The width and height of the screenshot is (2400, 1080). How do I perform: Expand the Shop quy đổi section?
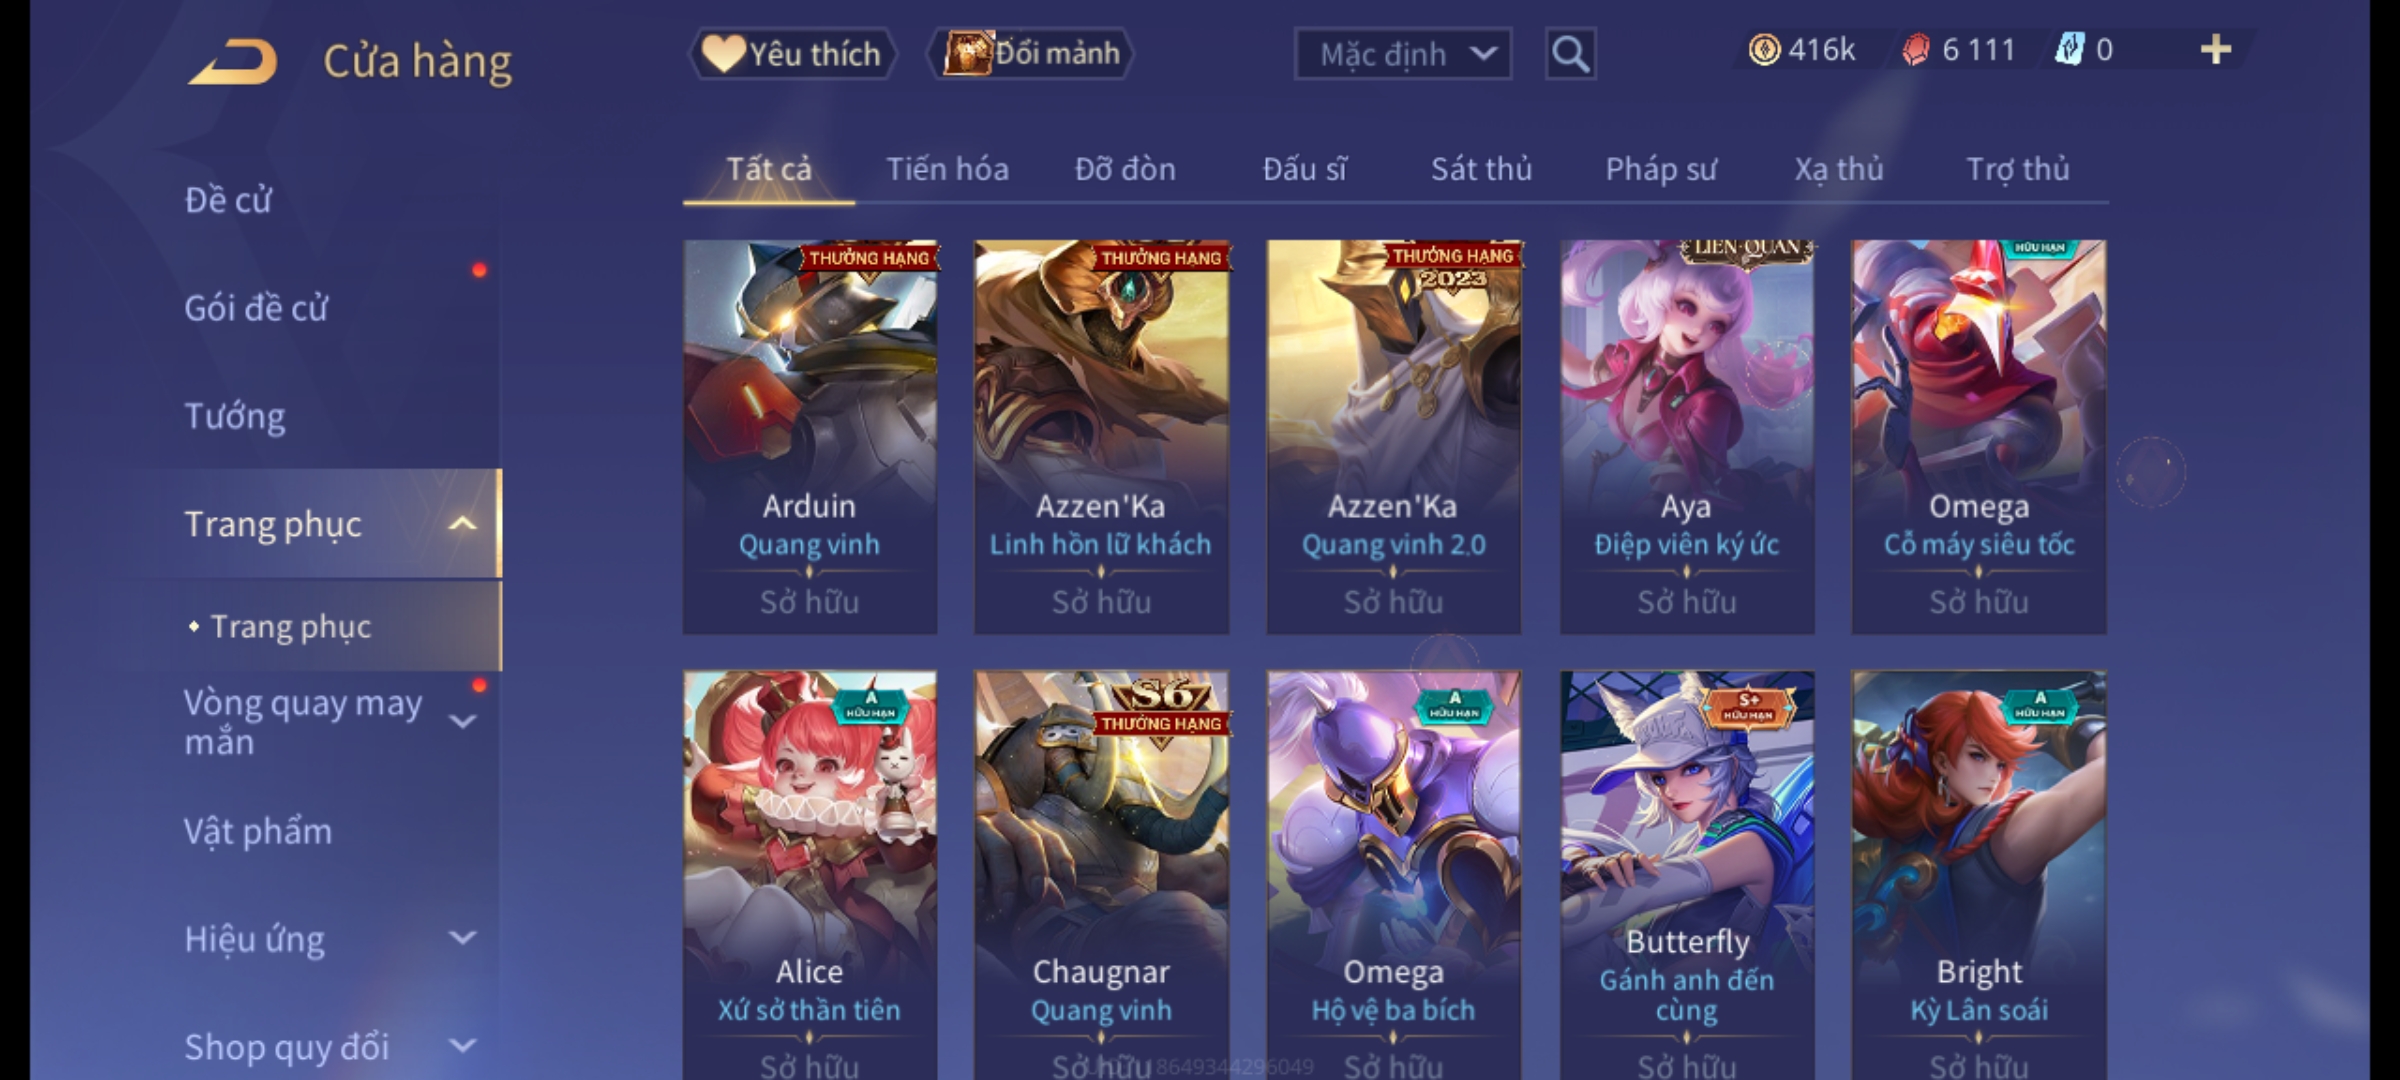[462, 1046]
